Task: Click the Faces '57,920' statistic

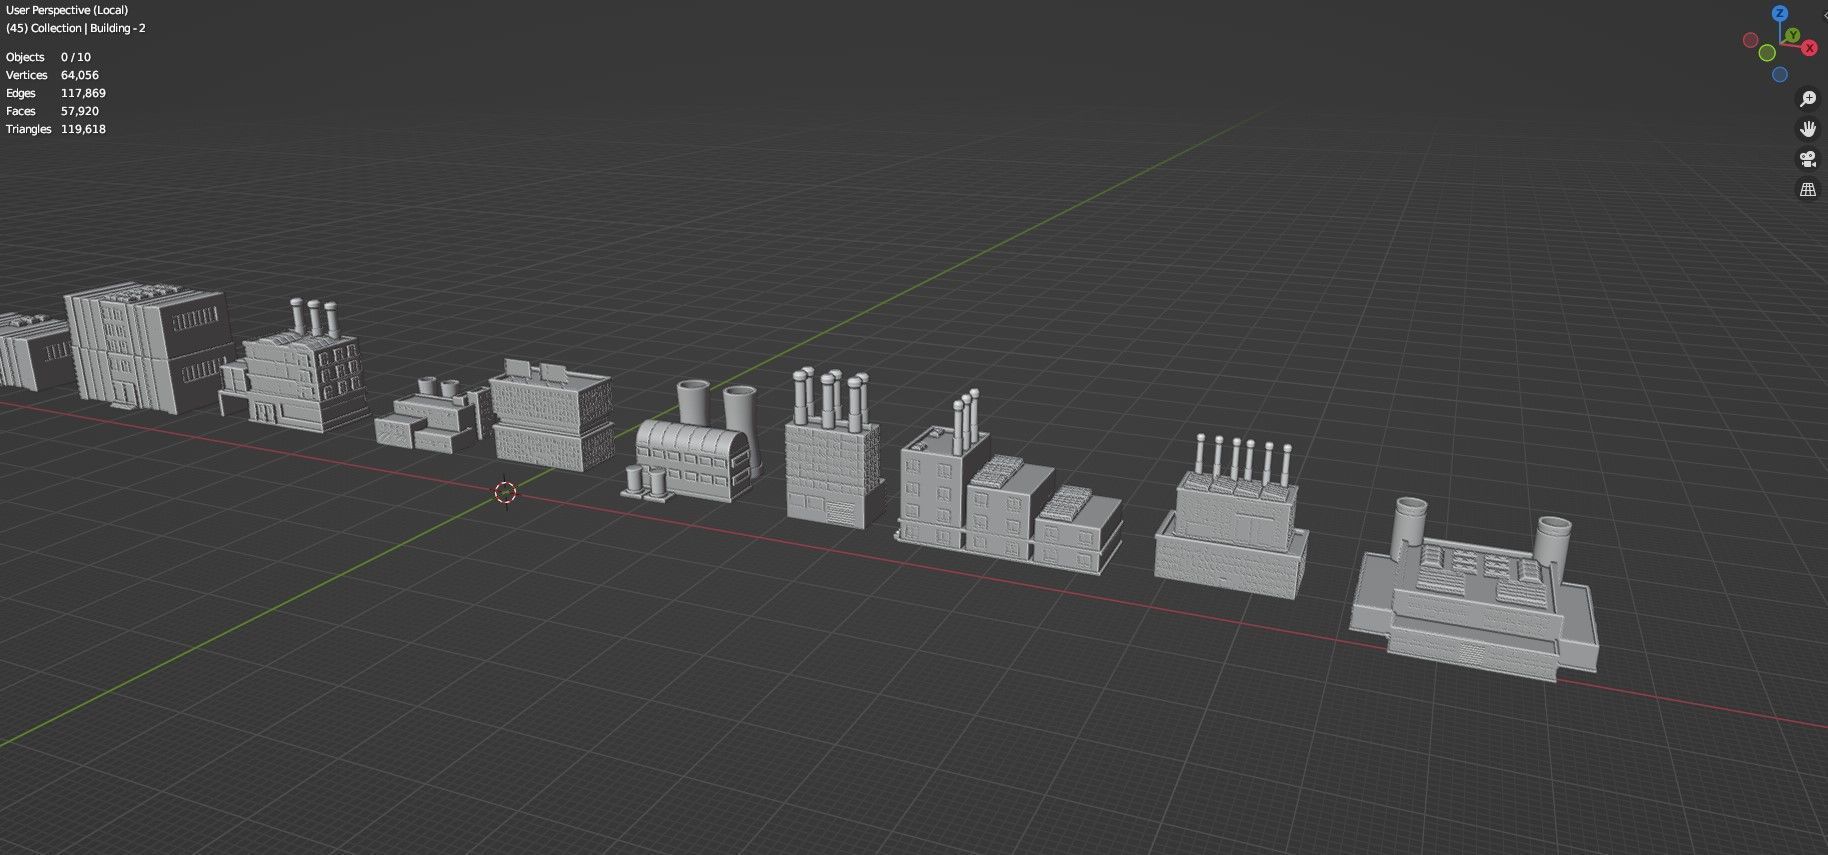Action: [80, 111]
